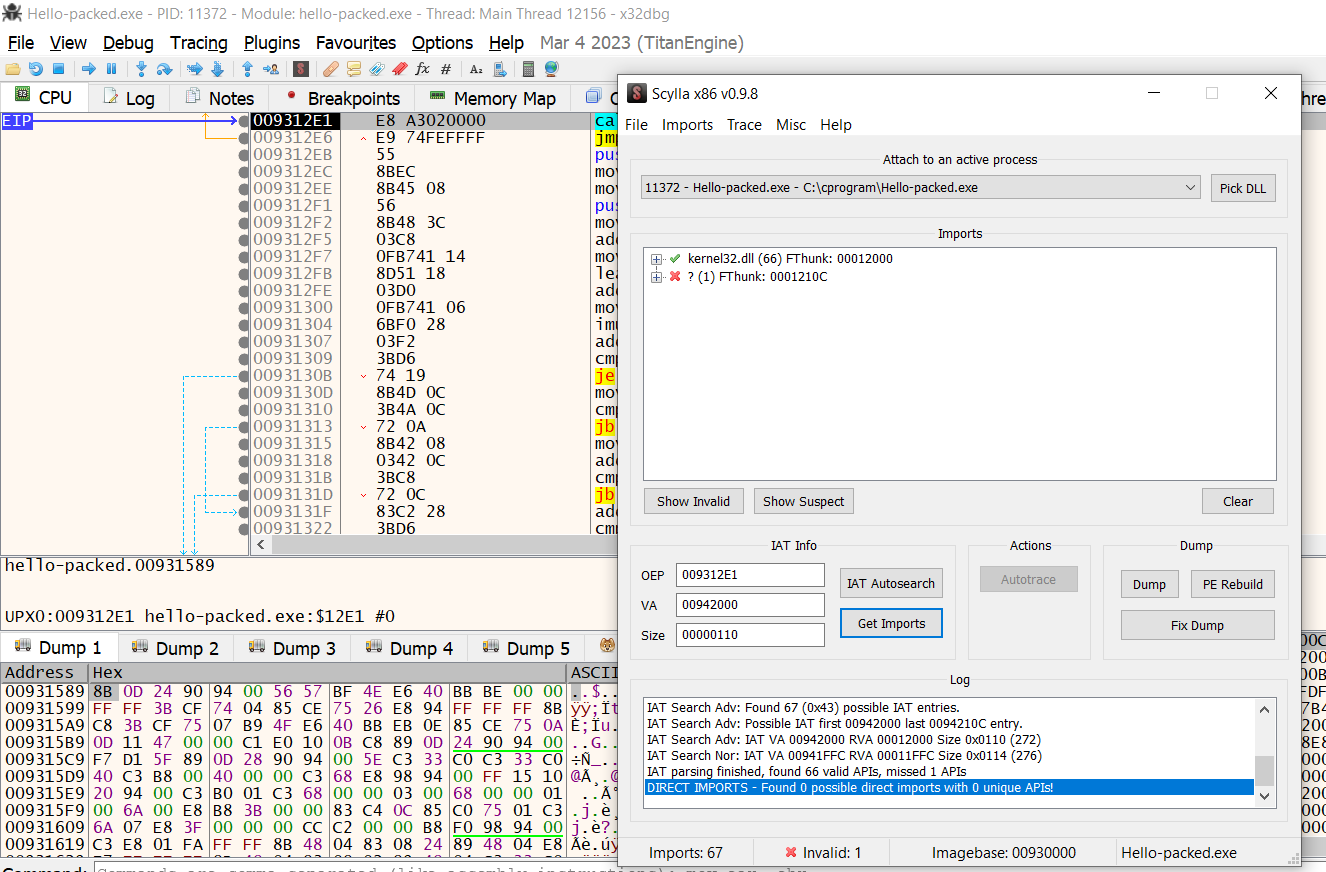Click the OEP address input field
This screenshot has height=872, width=1326.
pyautogui.click(x=750, y=575)
